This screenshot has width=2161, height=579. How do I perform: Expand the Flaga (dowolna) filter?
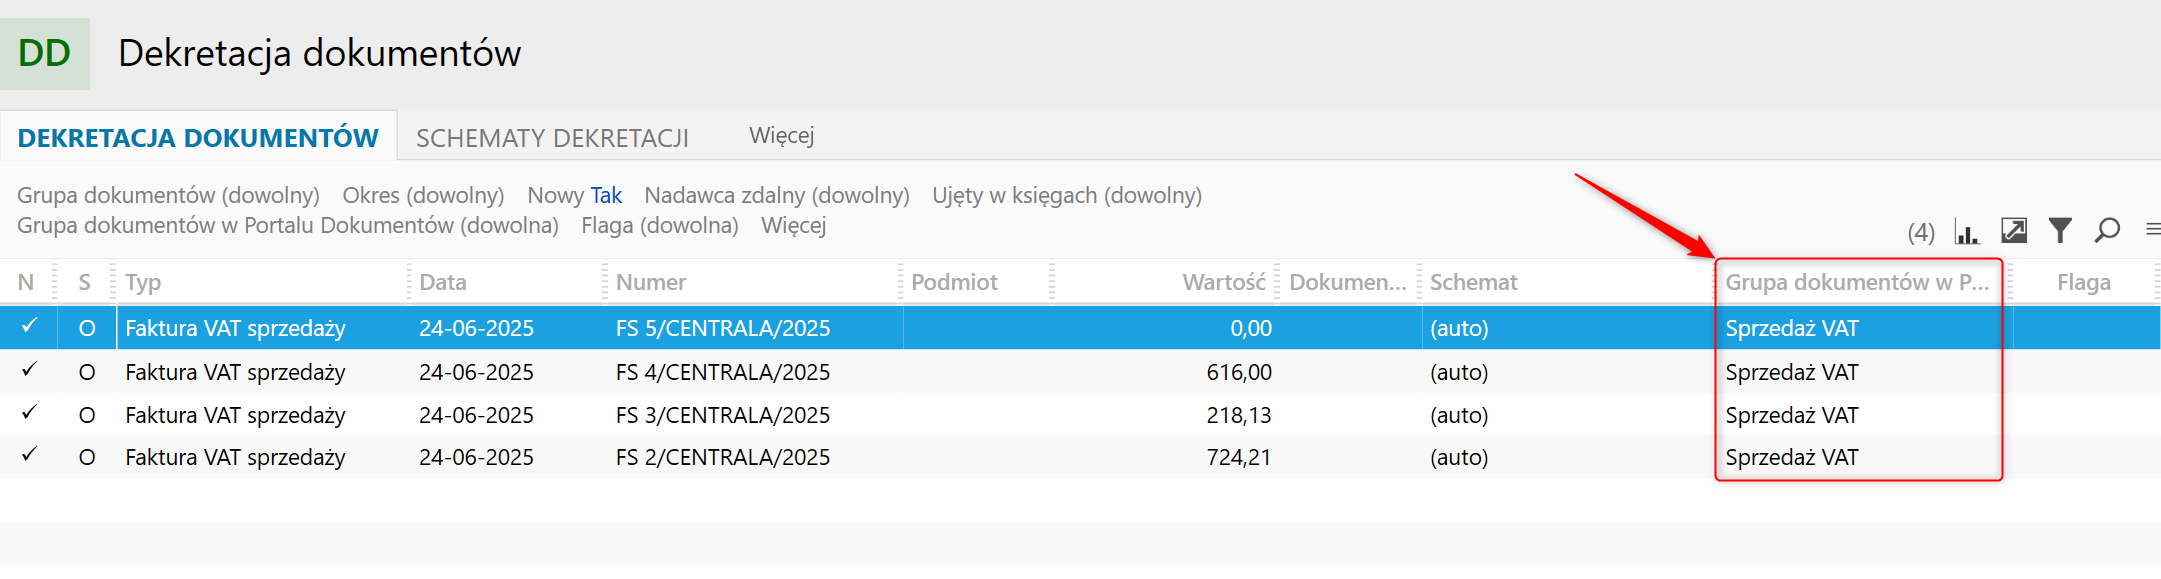click(x=659, y=226)
